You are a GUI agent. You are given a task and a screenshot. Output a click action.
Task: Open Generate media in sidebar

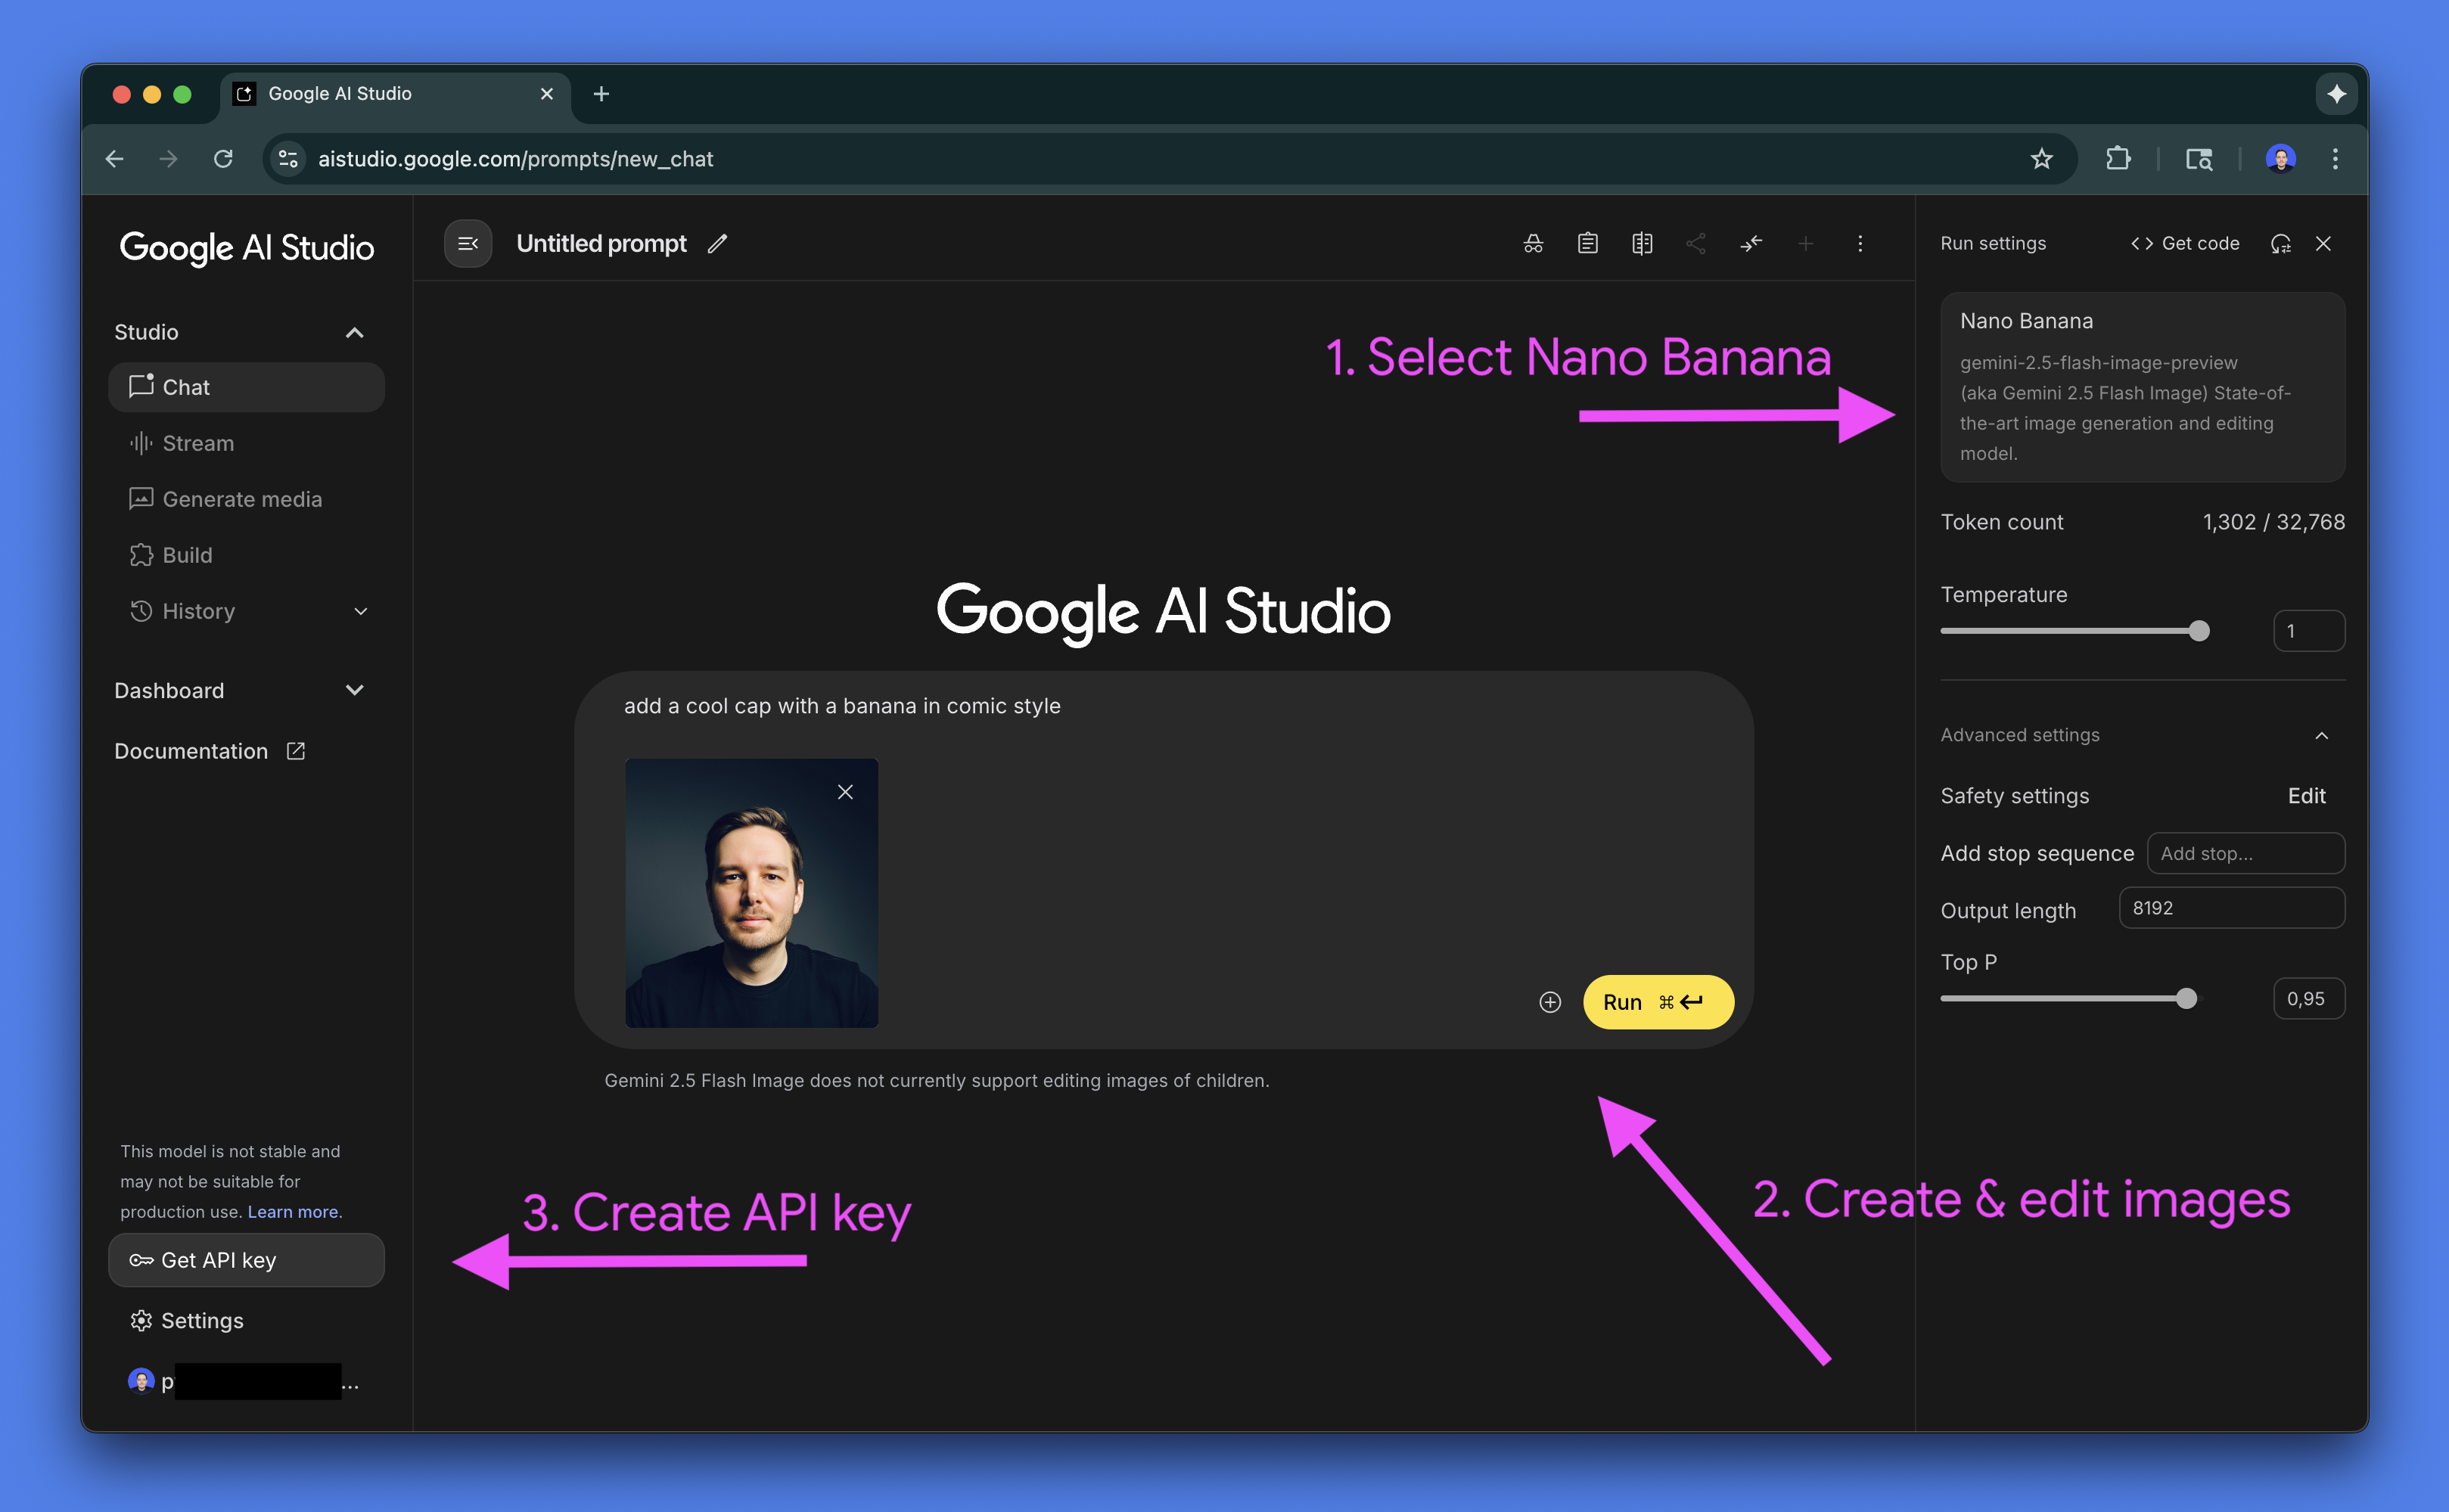pos(242,499)
